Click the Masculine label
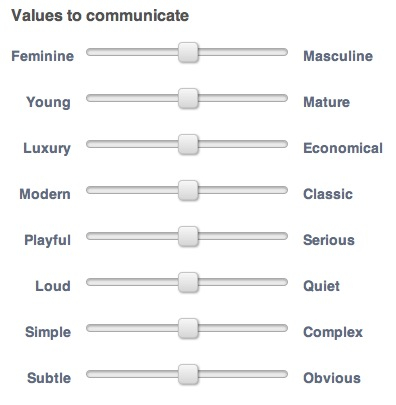396x405 pixels. 338,56
